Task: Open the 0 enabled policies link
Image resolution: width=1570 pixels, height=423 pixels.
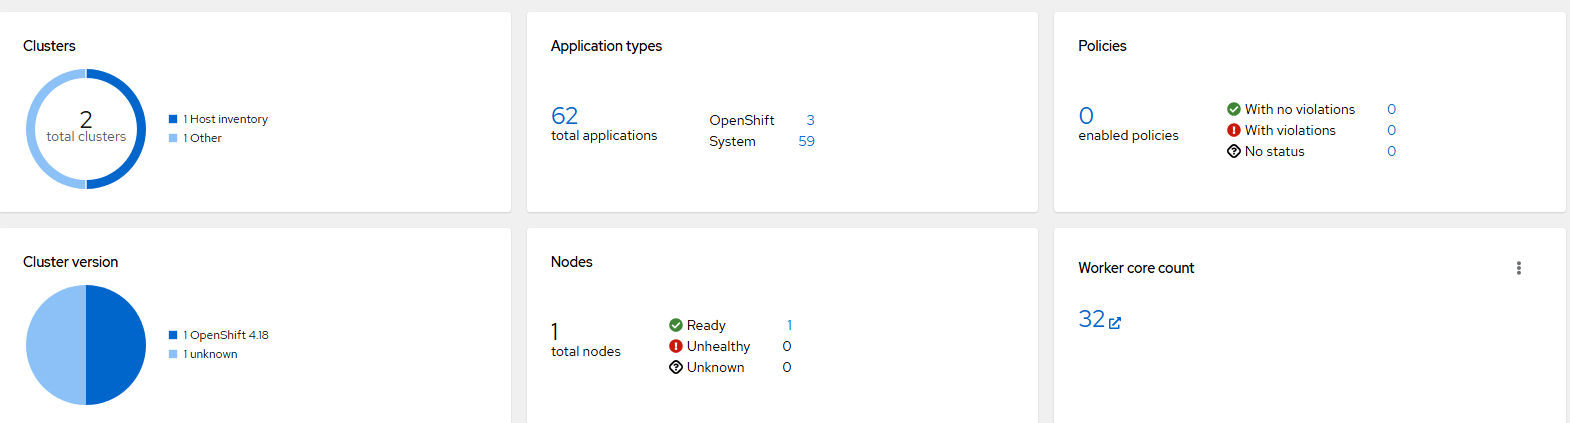Action: (1086, 116)
